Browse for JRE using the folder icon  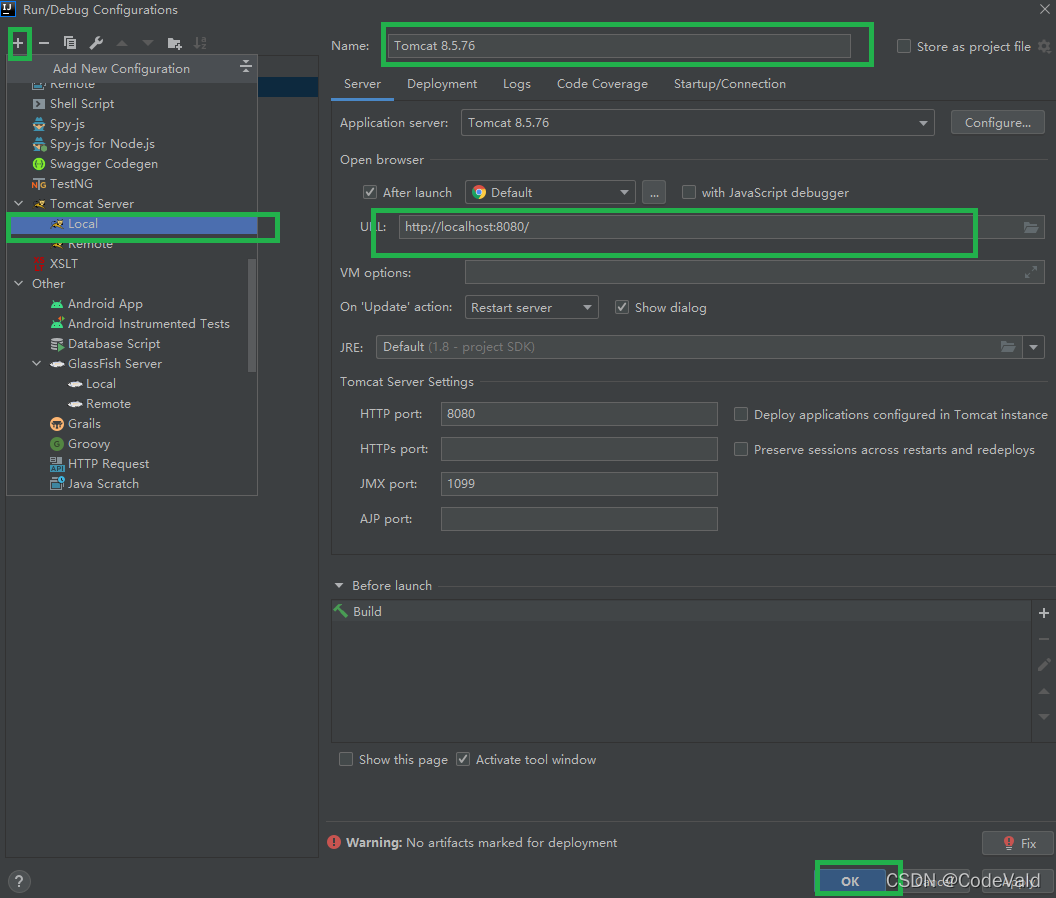point(1008,347)
